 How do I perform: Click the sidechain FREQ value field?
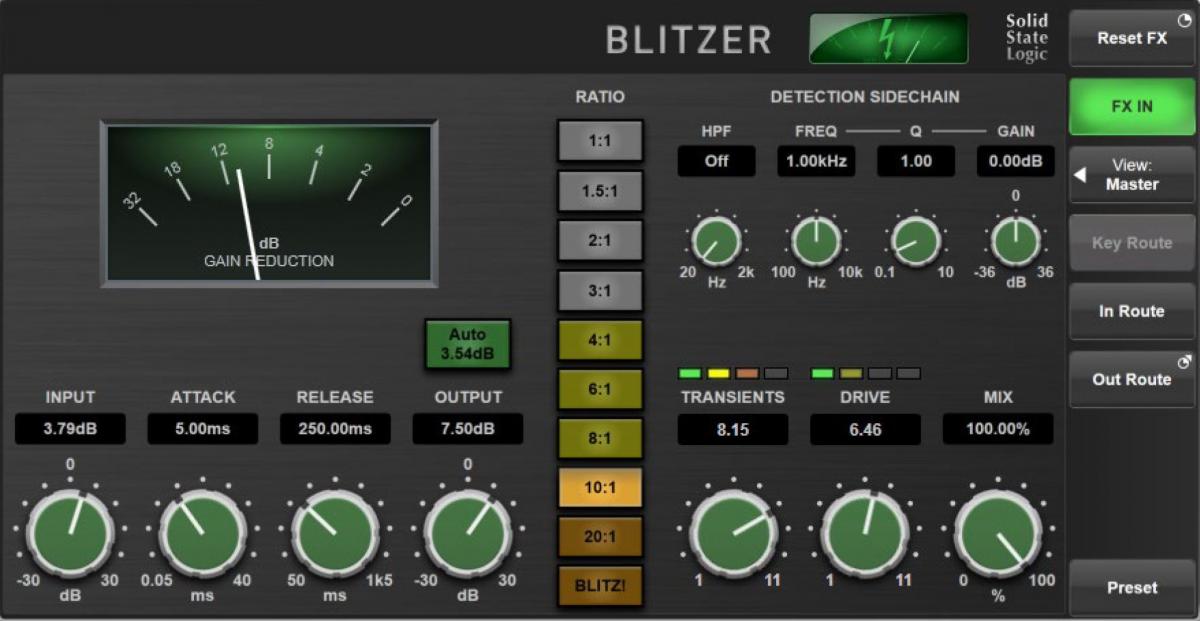816,161
